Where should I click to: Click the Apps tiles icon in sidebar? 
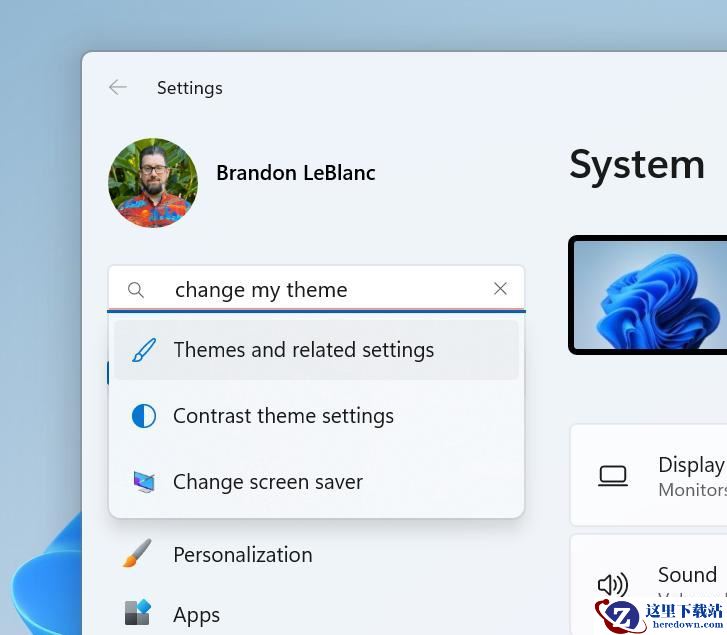(138, 612)
